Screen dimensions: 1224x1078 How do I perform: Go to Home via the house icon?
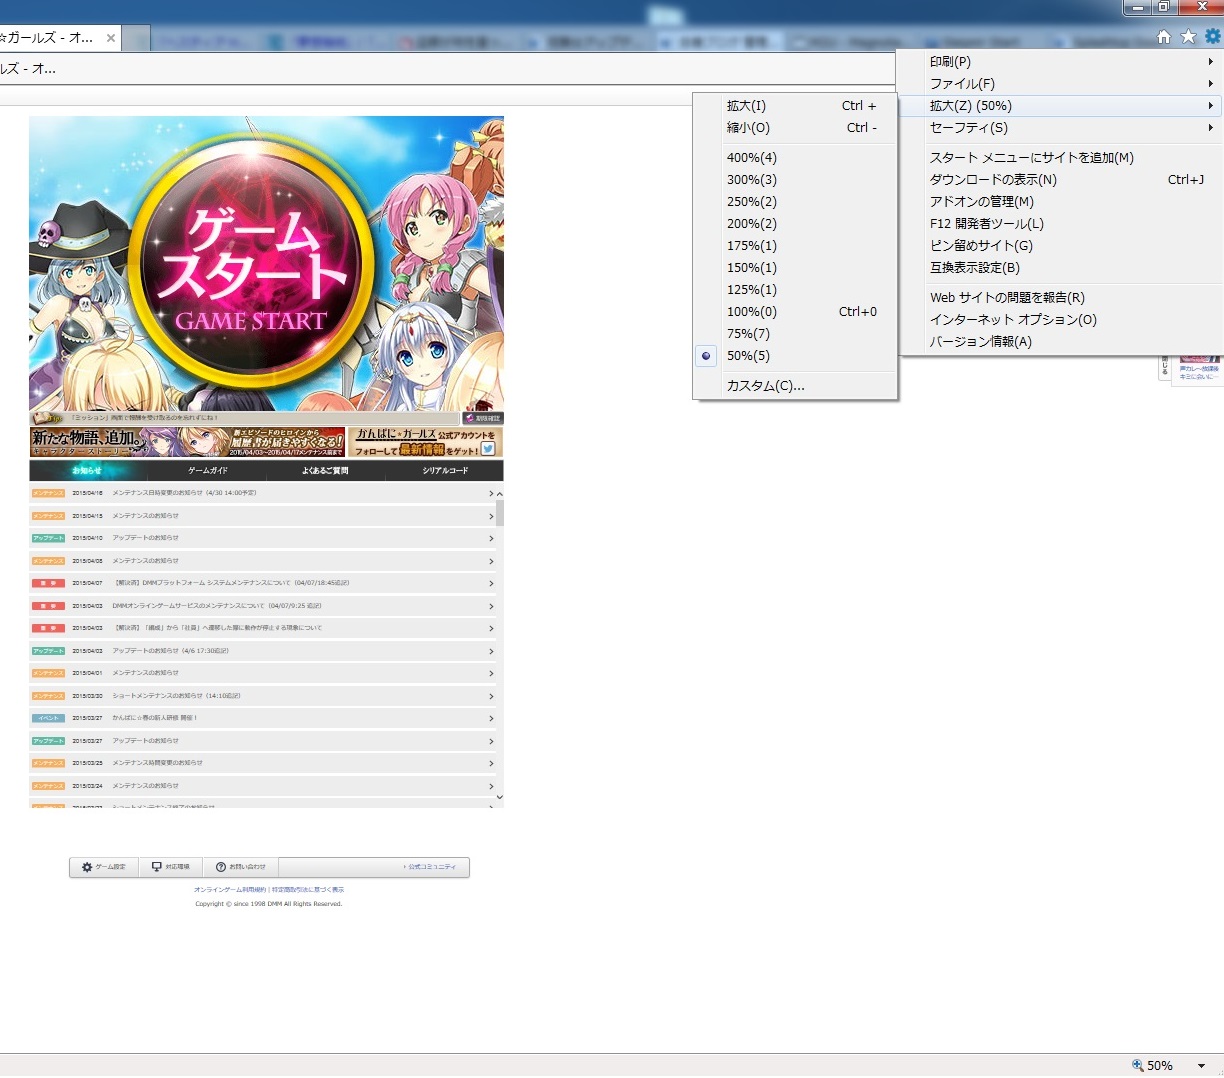pyautogui.click(x=1164, y=37)
